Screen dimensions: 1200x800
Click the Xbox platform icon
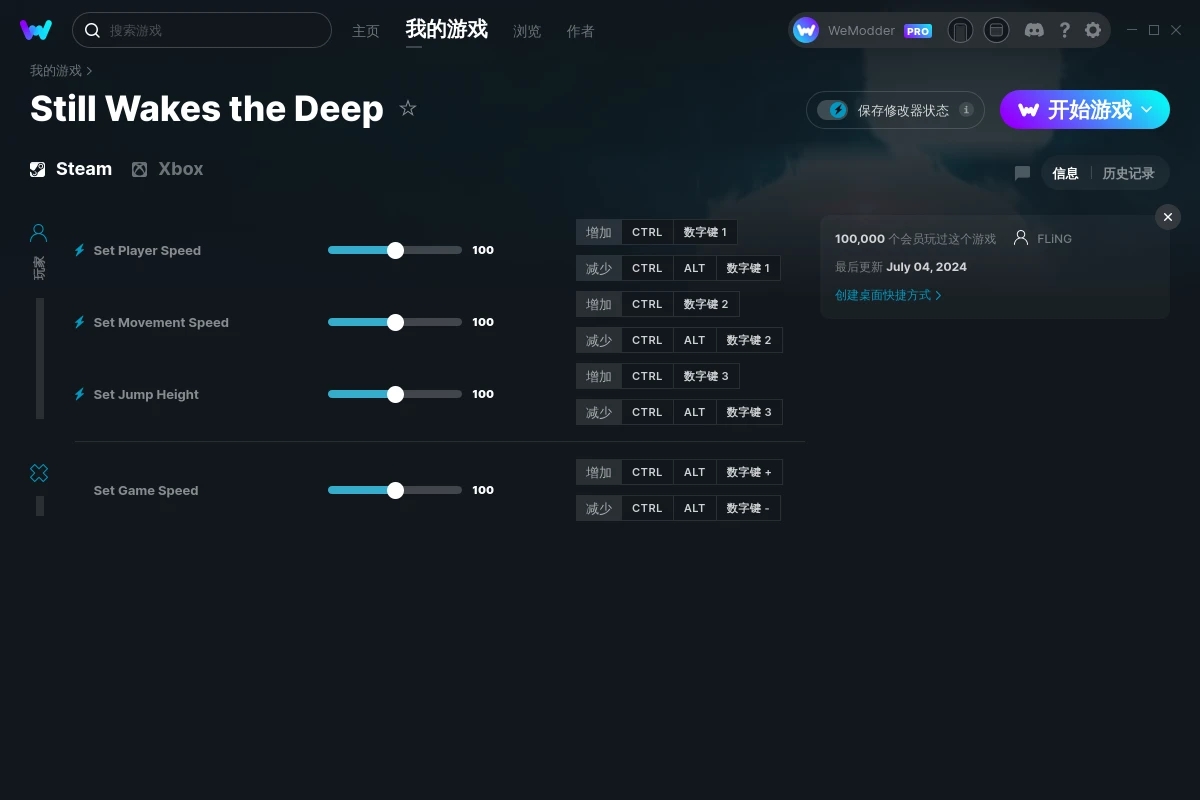pyautogui.click(x=139, y=169)
